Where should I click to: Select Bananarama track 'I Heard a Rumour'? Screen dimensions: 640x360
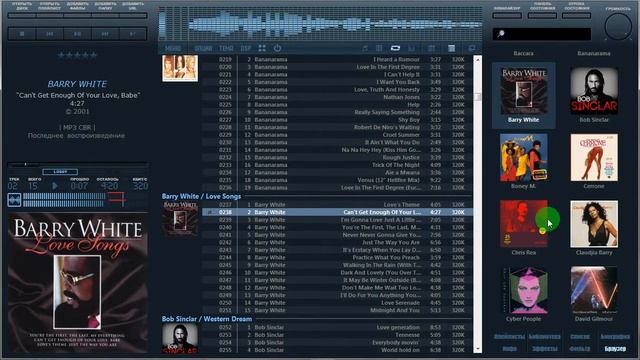click(337, 59)
